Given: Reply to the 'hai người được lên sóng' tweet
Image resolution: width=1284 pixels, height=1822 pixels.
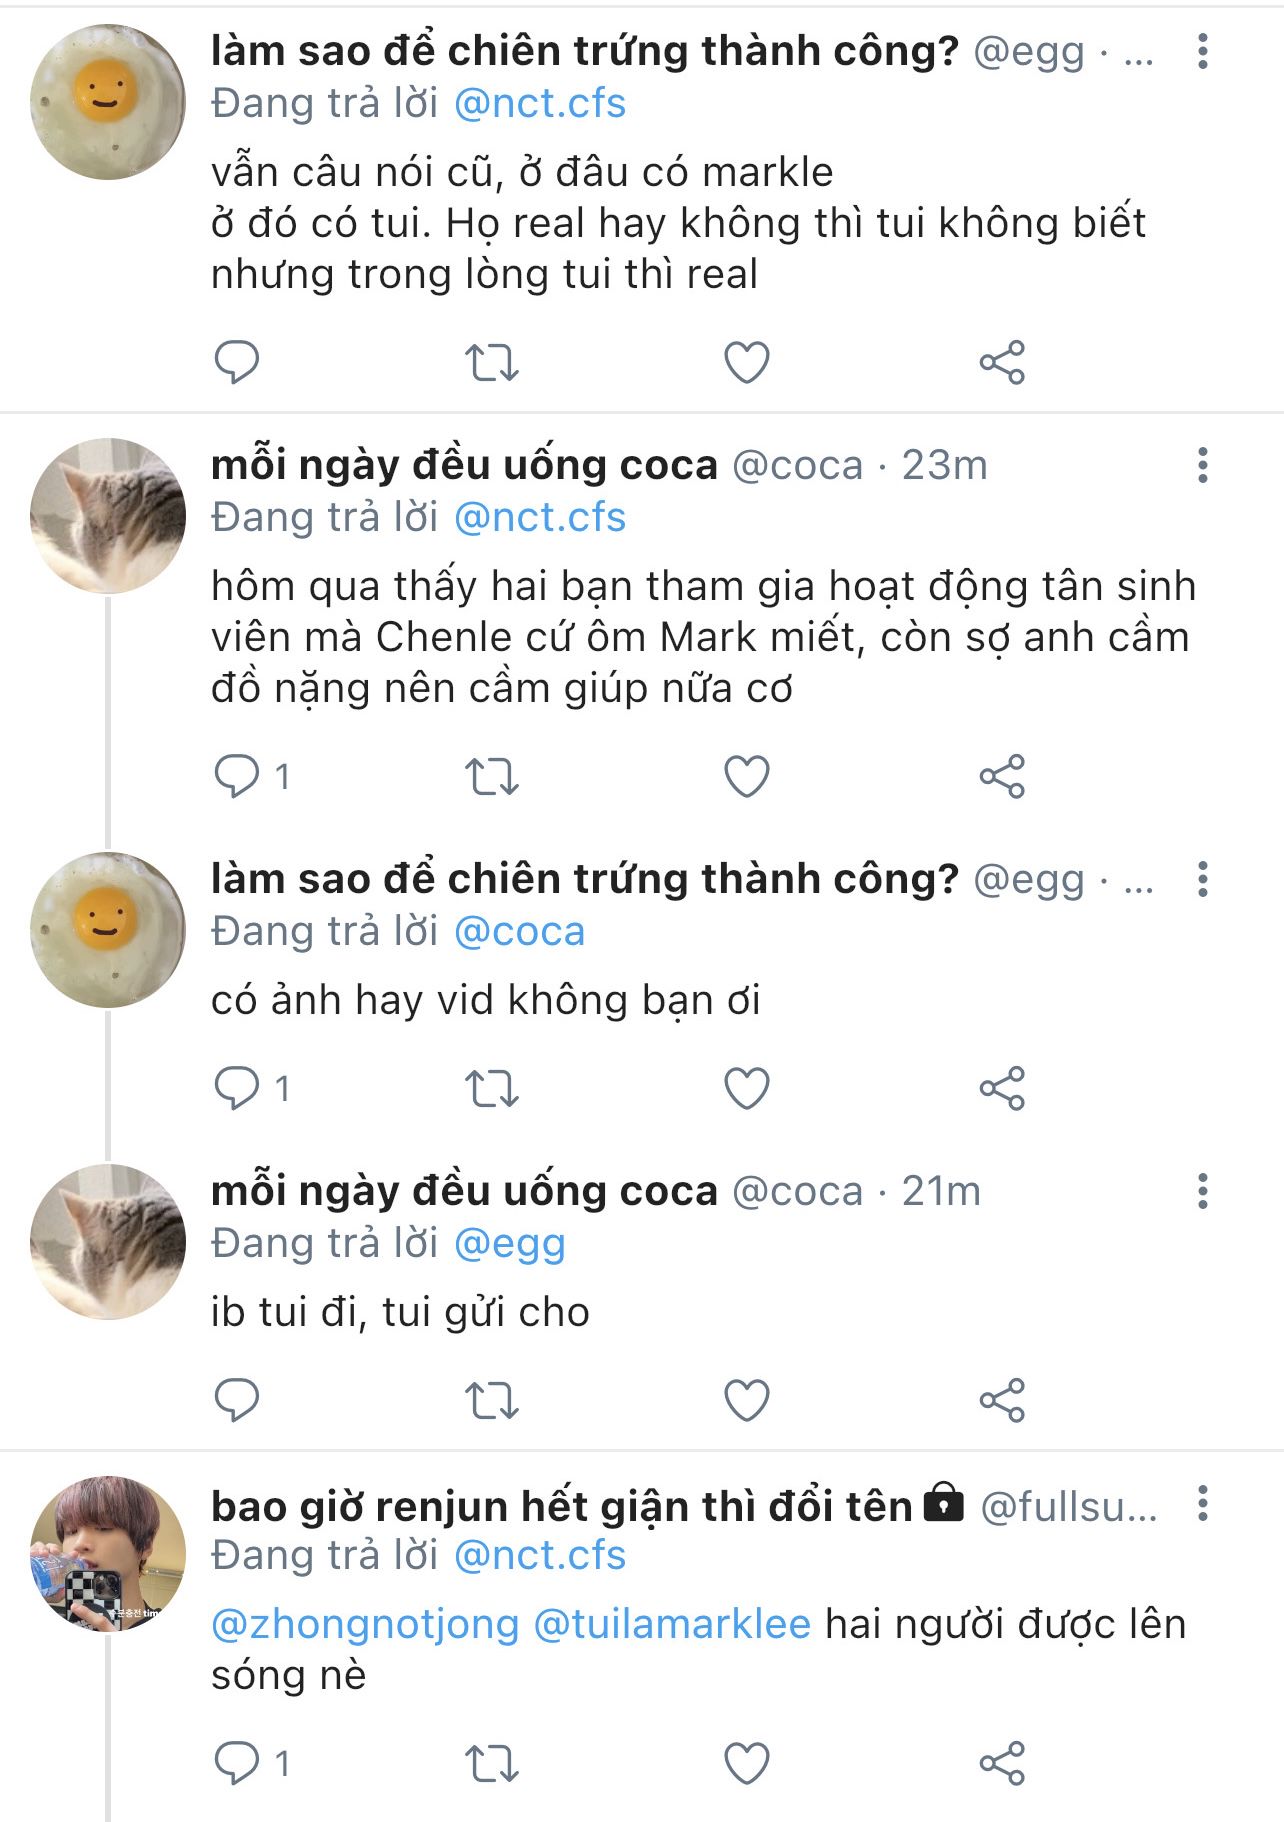Looking at the screenshot, I should coord(237,1763).
